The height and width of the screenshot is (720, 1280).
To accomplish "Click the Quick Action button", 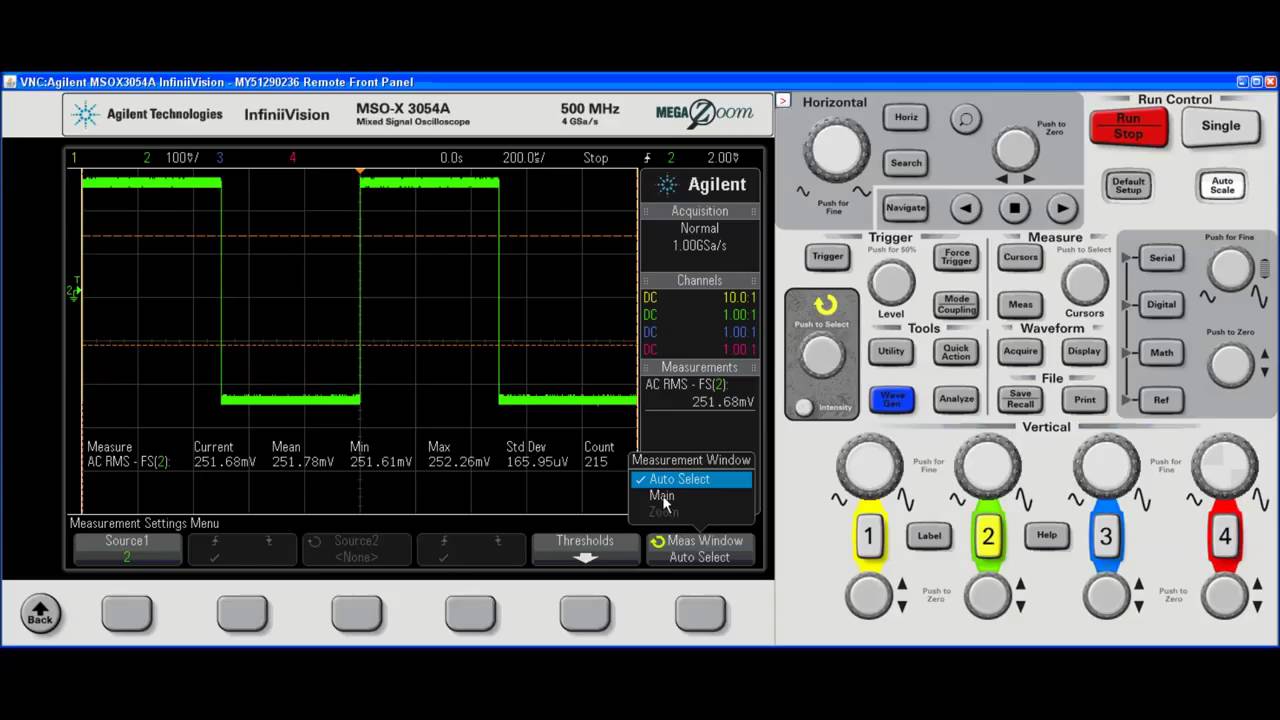I will [x=956, y=351].
